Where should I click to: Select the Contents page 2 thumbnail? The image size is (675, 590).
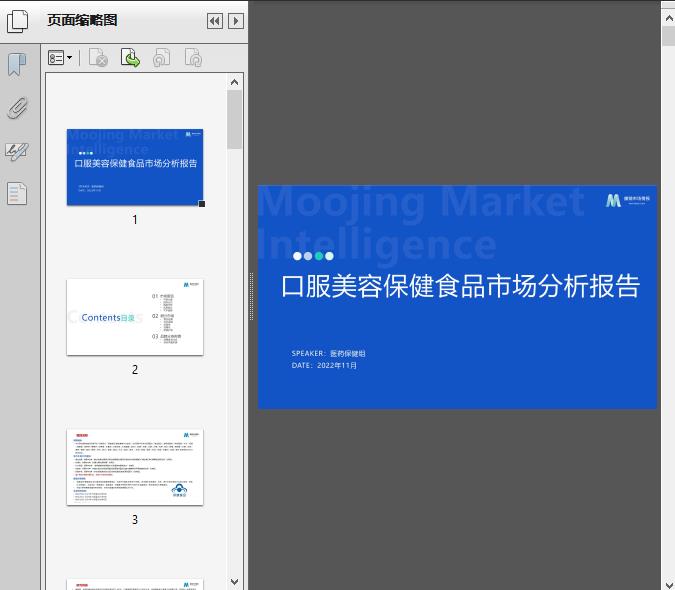(x=135, y=317)
